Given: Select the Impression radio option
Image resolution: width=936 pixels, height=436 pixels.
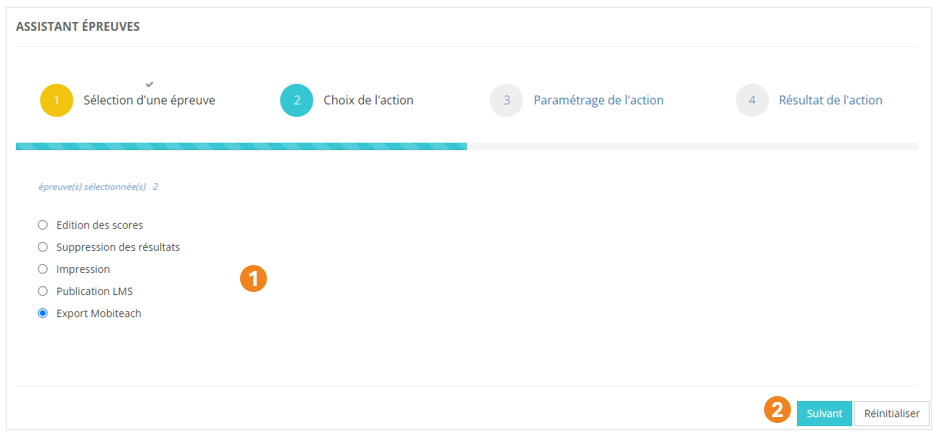Looking at the screenshot, I should [43, 269].
